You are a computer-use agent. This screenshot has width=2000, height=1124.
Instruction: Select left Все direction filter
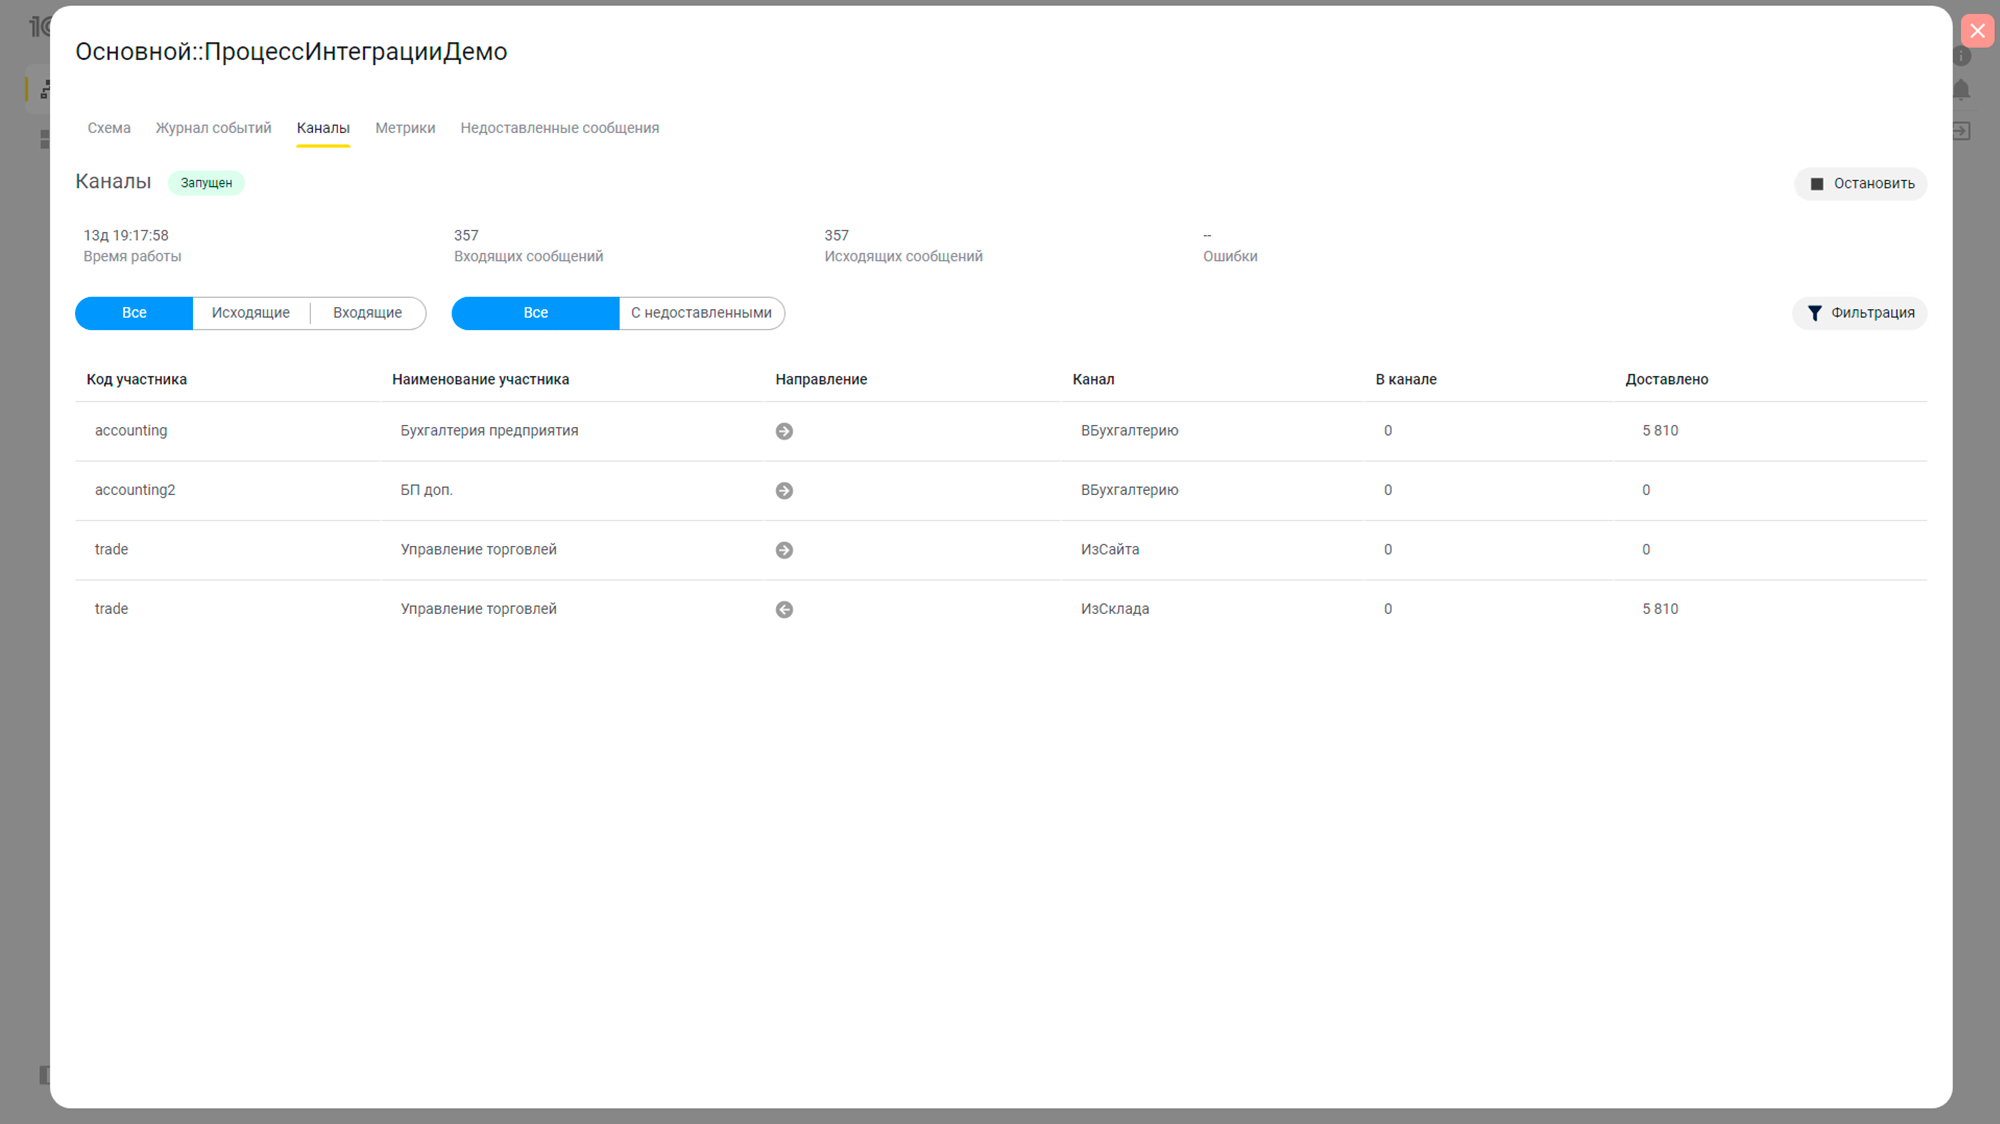(x=134, y=313)
